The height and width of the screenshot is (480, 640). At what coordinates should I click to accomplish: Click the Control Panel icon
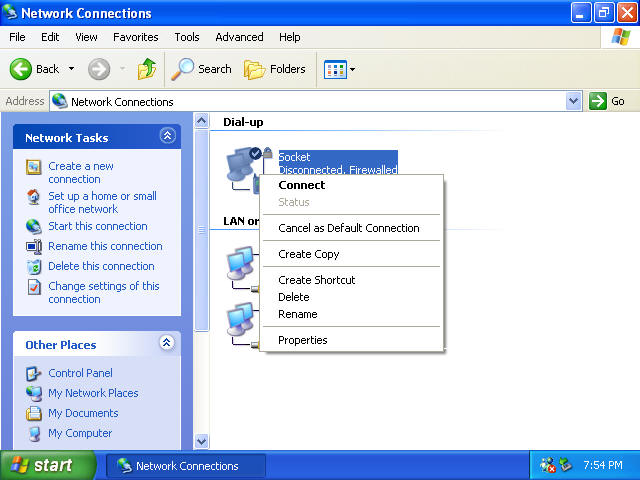click(x=33, y=373)
